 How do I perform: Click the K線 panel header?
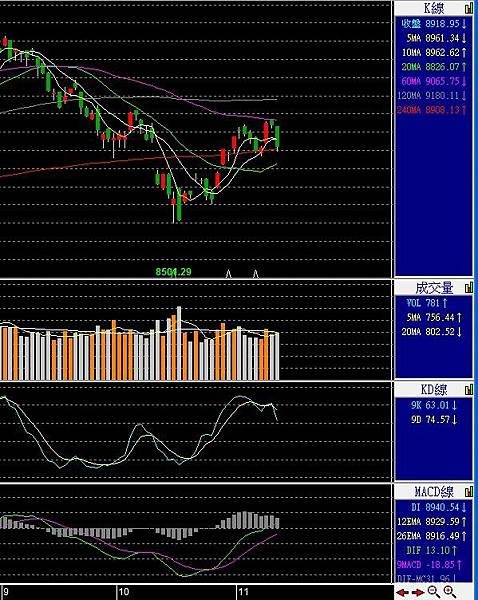click(x=433, y=8)
